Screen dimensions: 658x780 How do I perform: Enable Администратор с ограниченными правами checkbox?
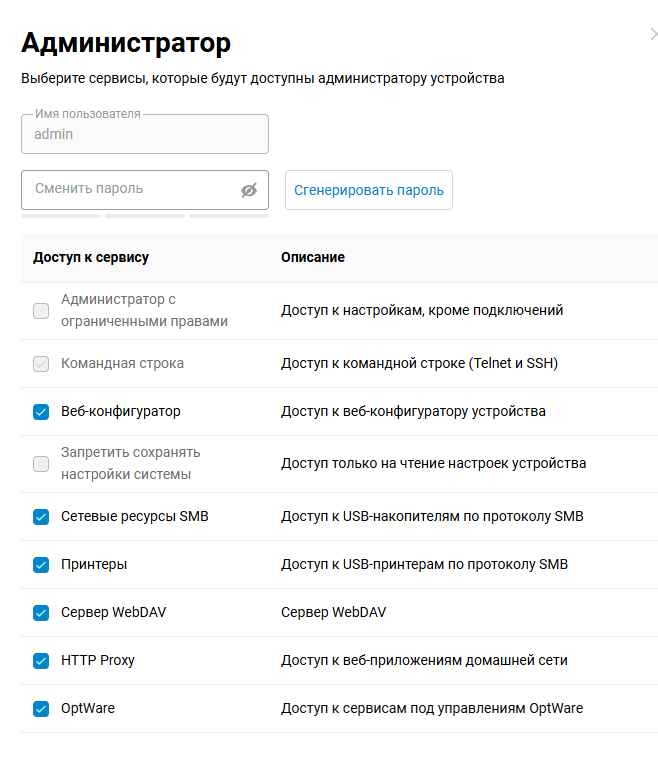click(41, 311)
